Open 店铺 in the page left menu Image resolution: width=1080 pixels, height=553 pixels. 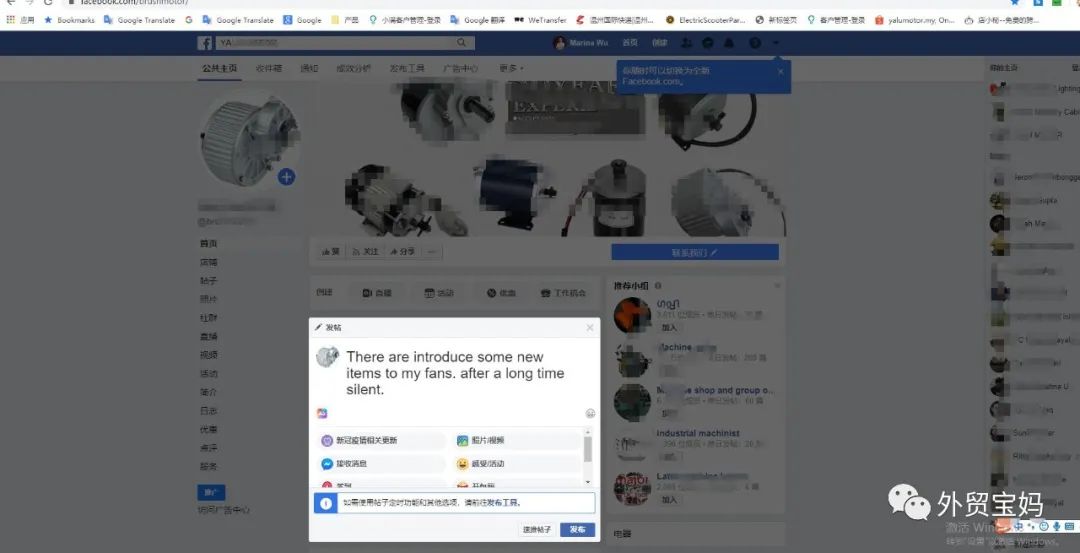coord(209,262)
